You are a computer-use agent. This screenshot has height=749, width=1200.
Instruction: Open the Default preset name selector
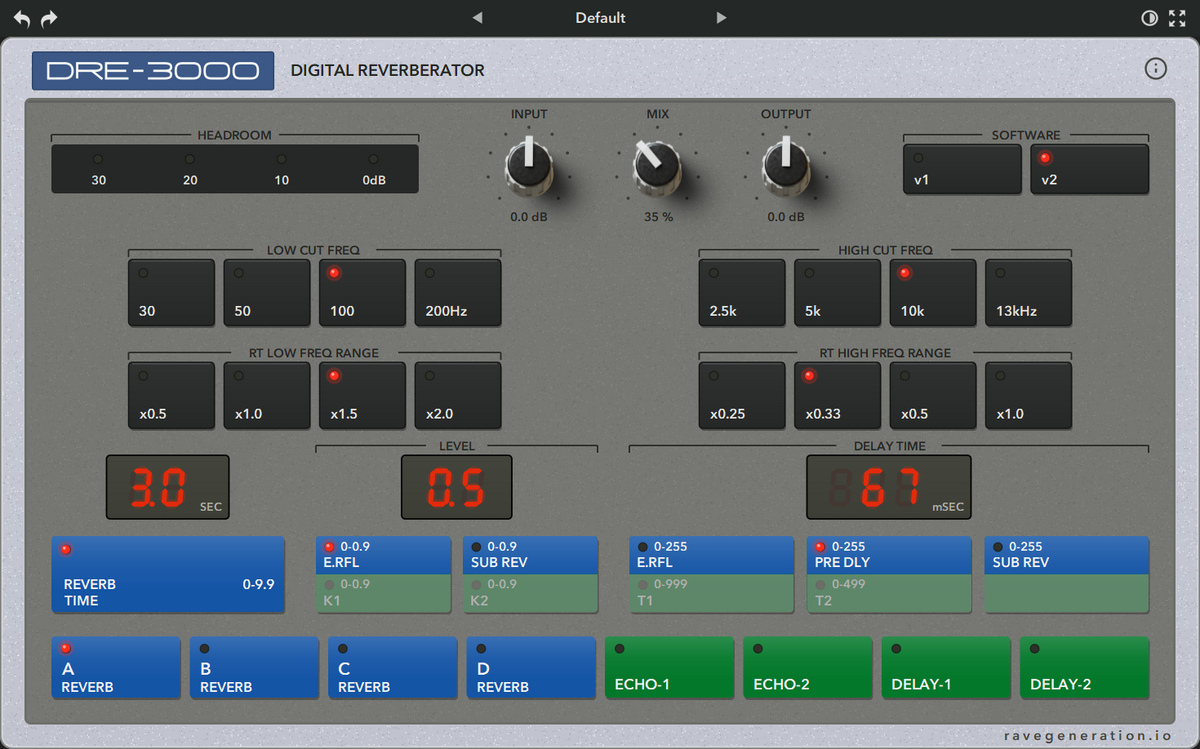pyautogui.click(x=600, y=18)
